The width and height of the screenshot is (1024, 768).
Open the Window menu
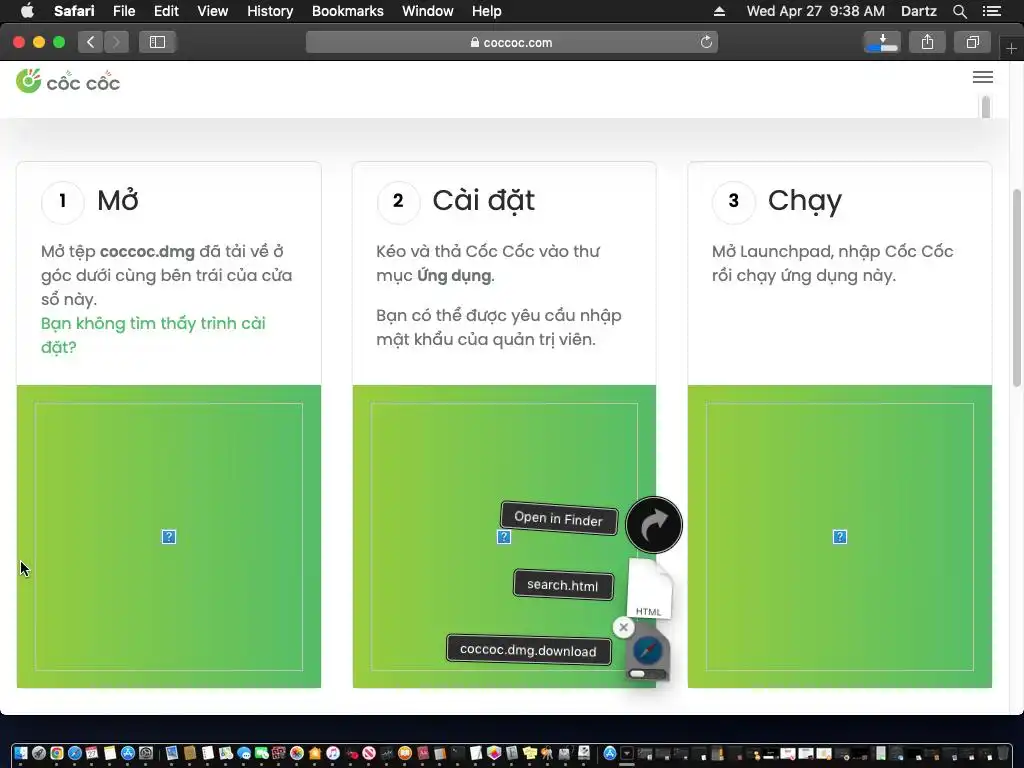point(427,11)
